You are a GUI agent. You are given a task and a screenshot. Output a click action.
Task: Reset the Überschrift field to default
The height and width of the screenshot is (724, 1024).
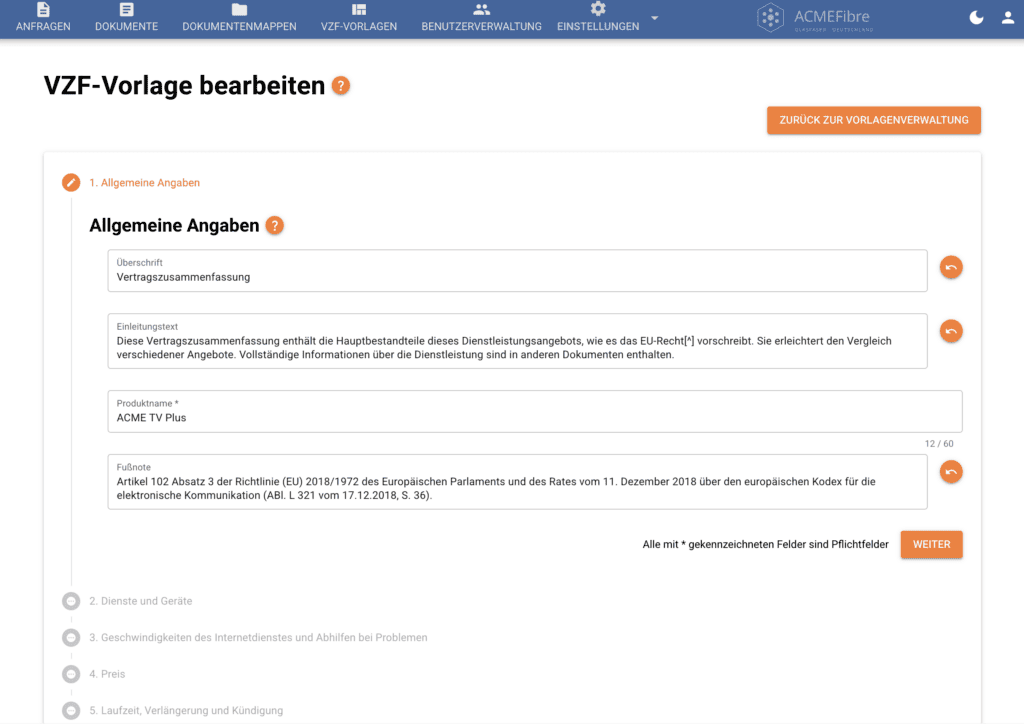tap(951, 268)
